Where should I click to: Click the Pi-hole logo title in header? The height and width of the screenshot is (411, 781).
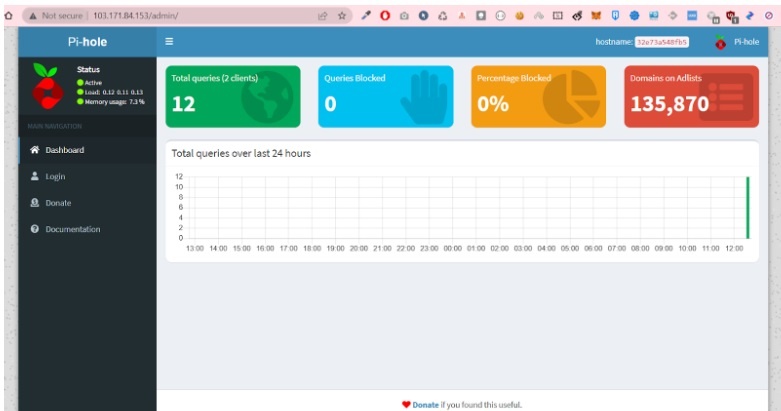[87, 42]
